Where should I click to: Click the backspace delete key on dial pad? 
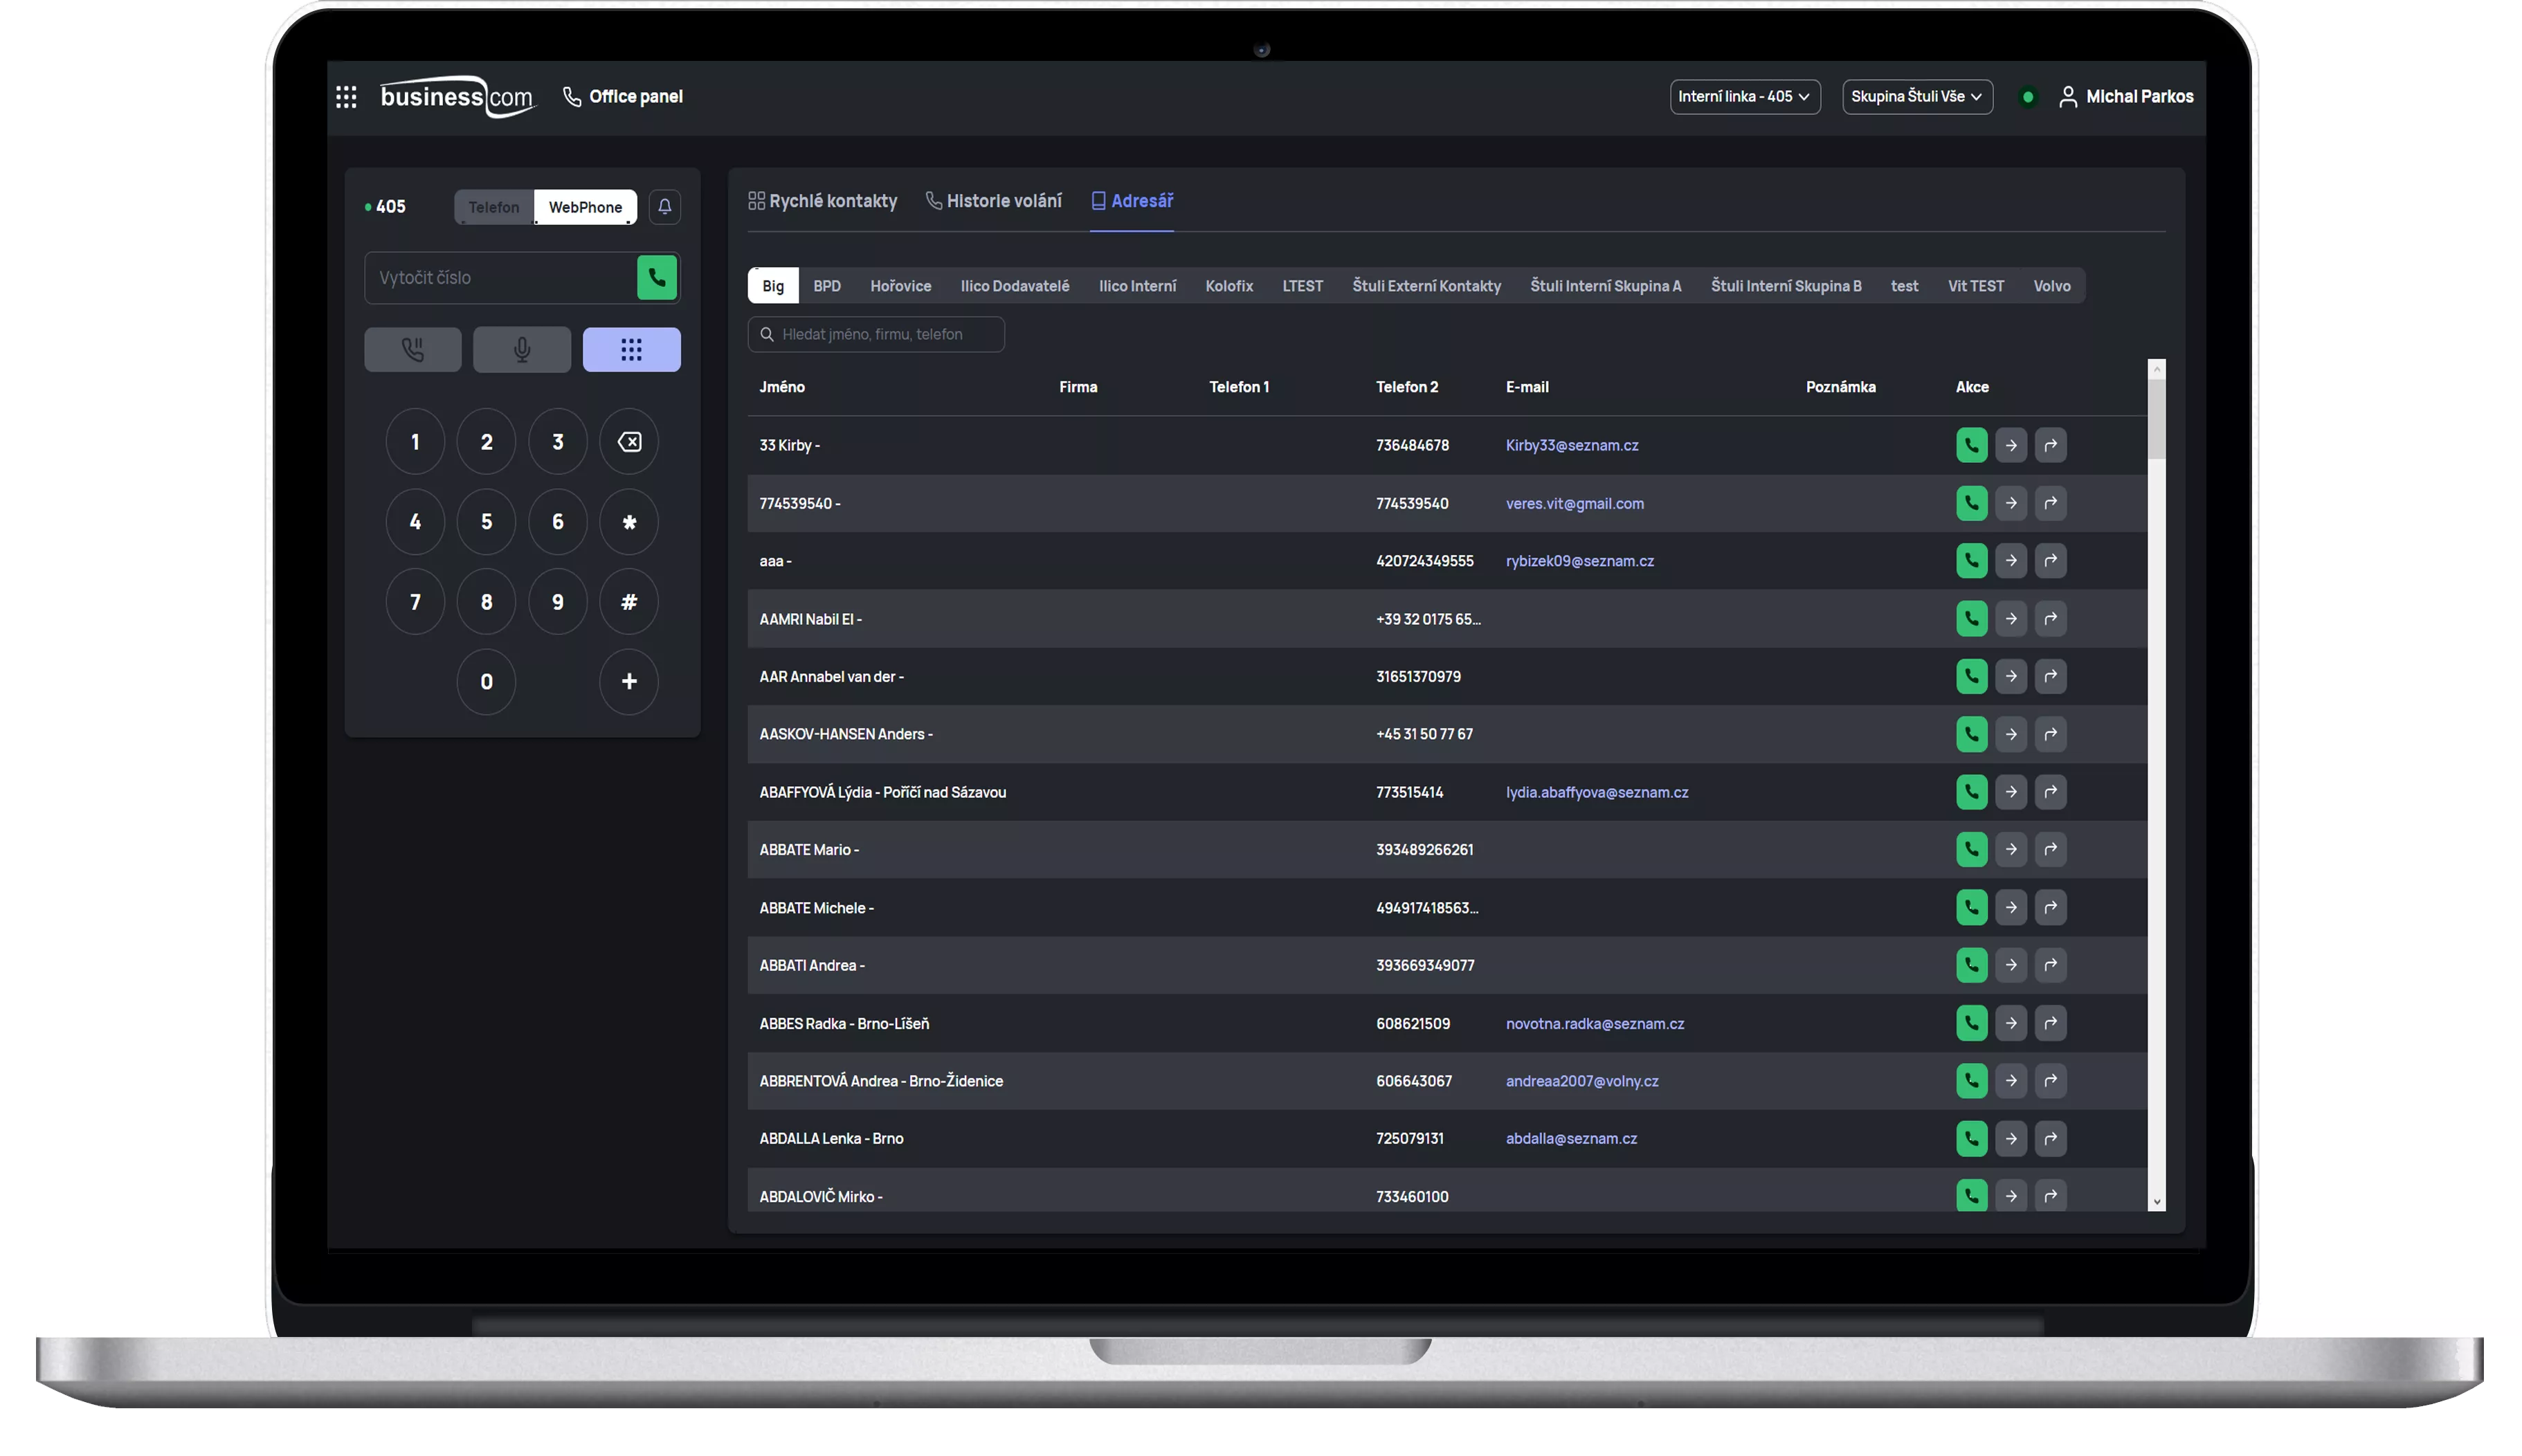click(629, 442)
